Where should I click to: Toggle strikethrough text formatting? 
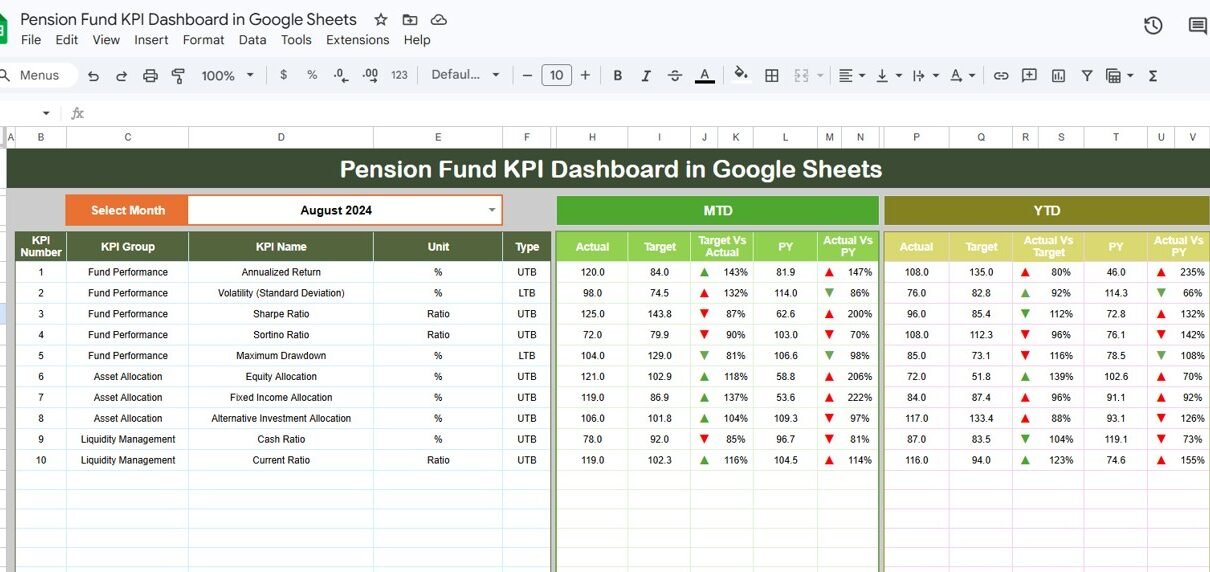[x=675, y=75]
